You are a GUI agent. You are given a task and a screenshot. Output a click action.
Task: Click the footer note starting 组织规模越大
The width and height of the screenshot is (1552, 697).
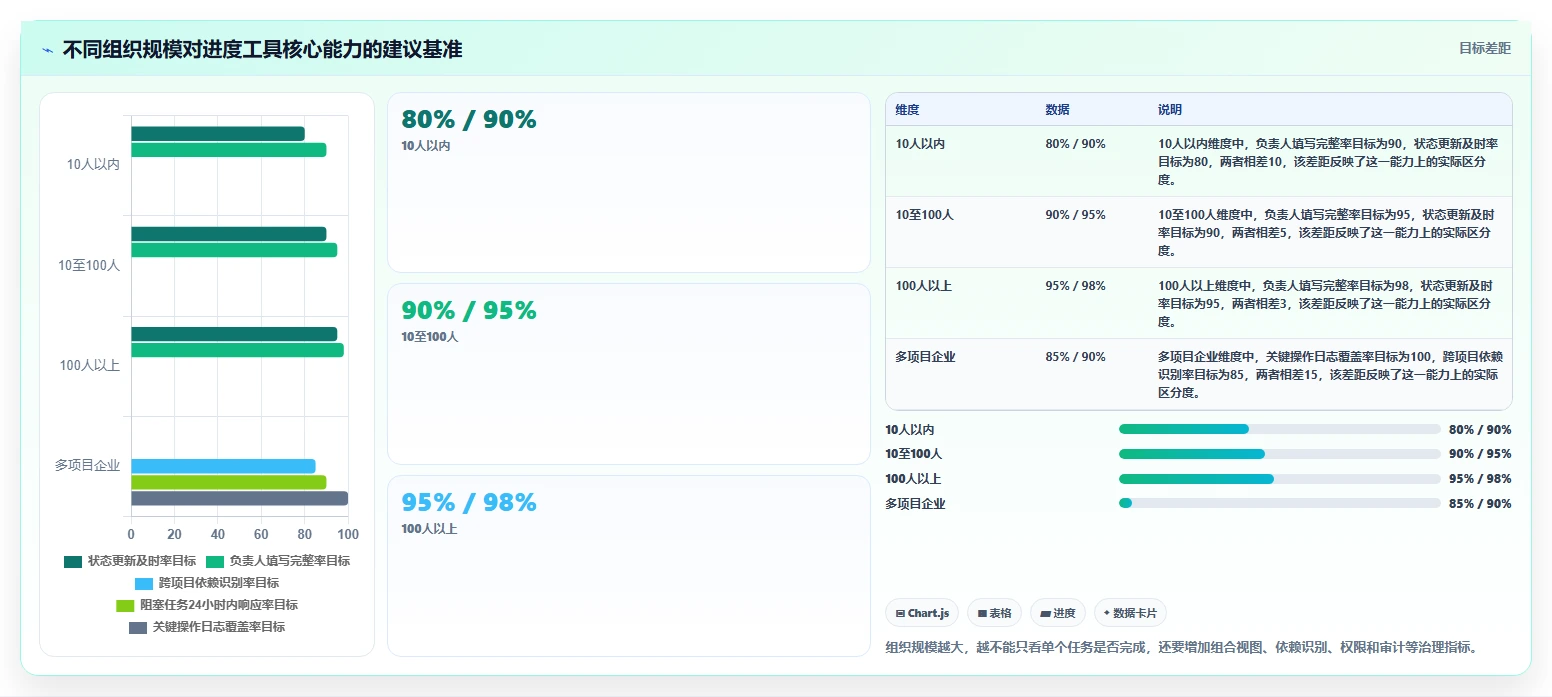(x=1181, y=647)
